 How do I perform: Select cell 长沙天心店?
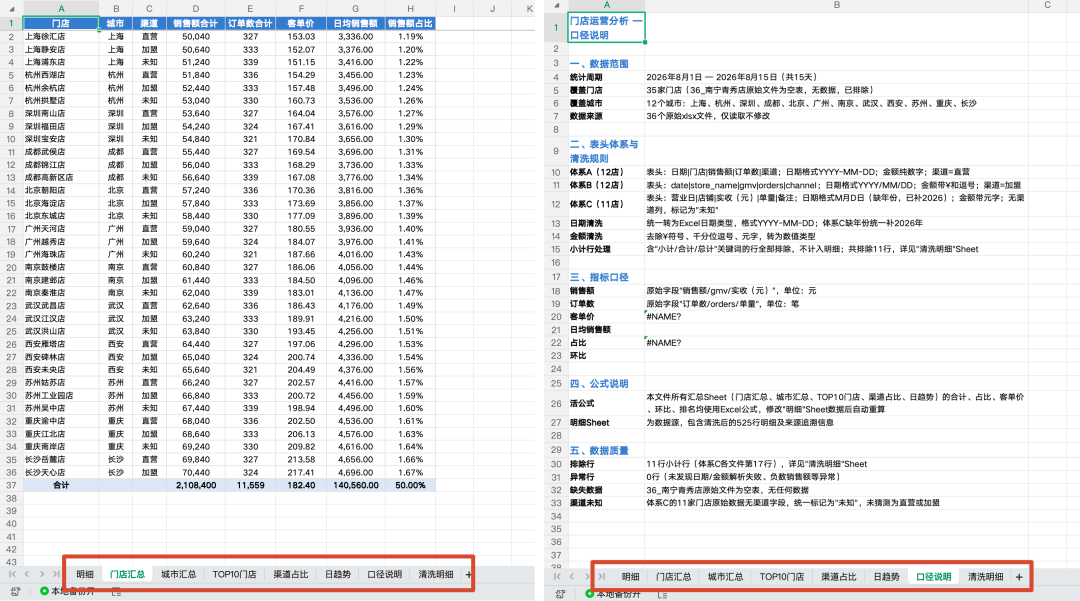click(x=61, y=473)
